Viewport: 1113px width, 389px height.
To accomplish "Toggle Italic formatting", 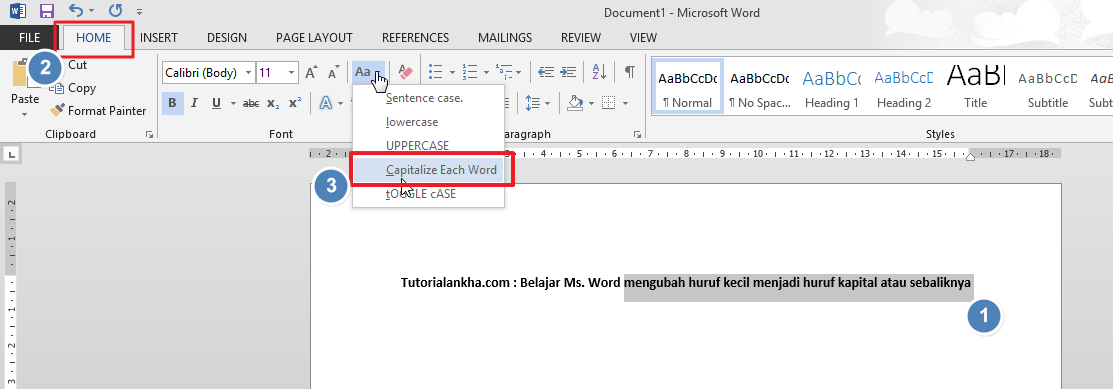I will pos(194,103).
